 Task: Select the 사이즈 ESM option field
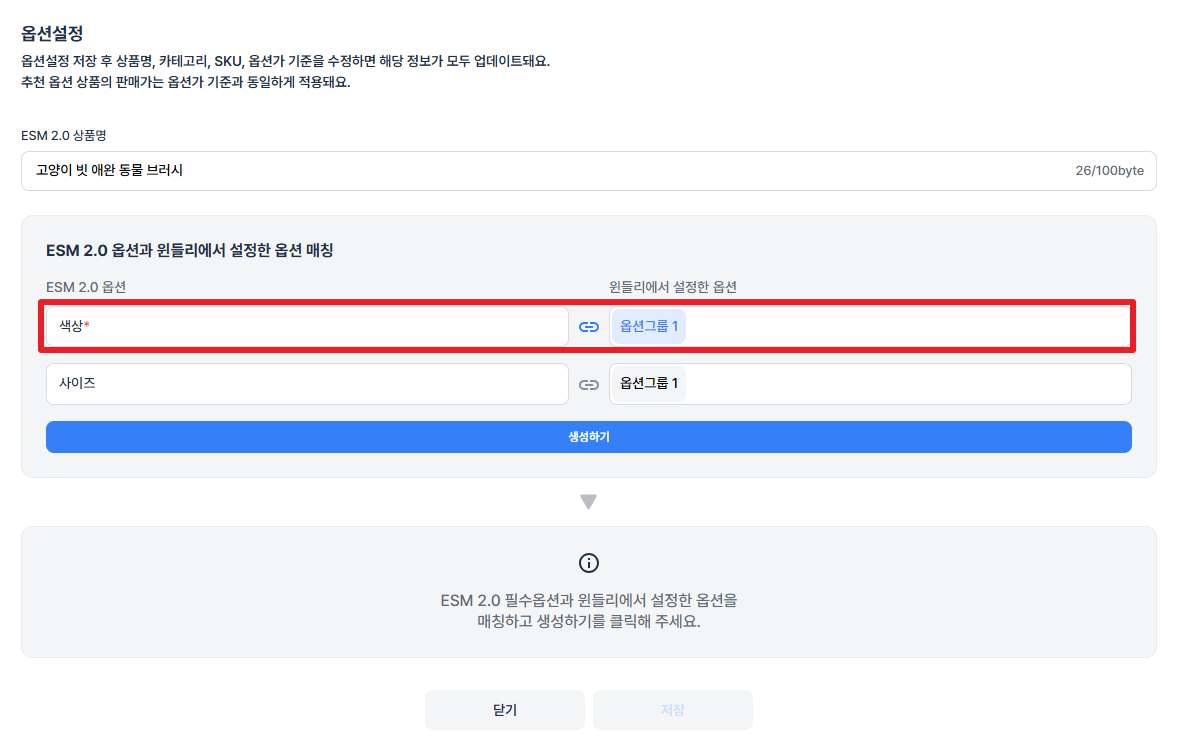(307, 384)
